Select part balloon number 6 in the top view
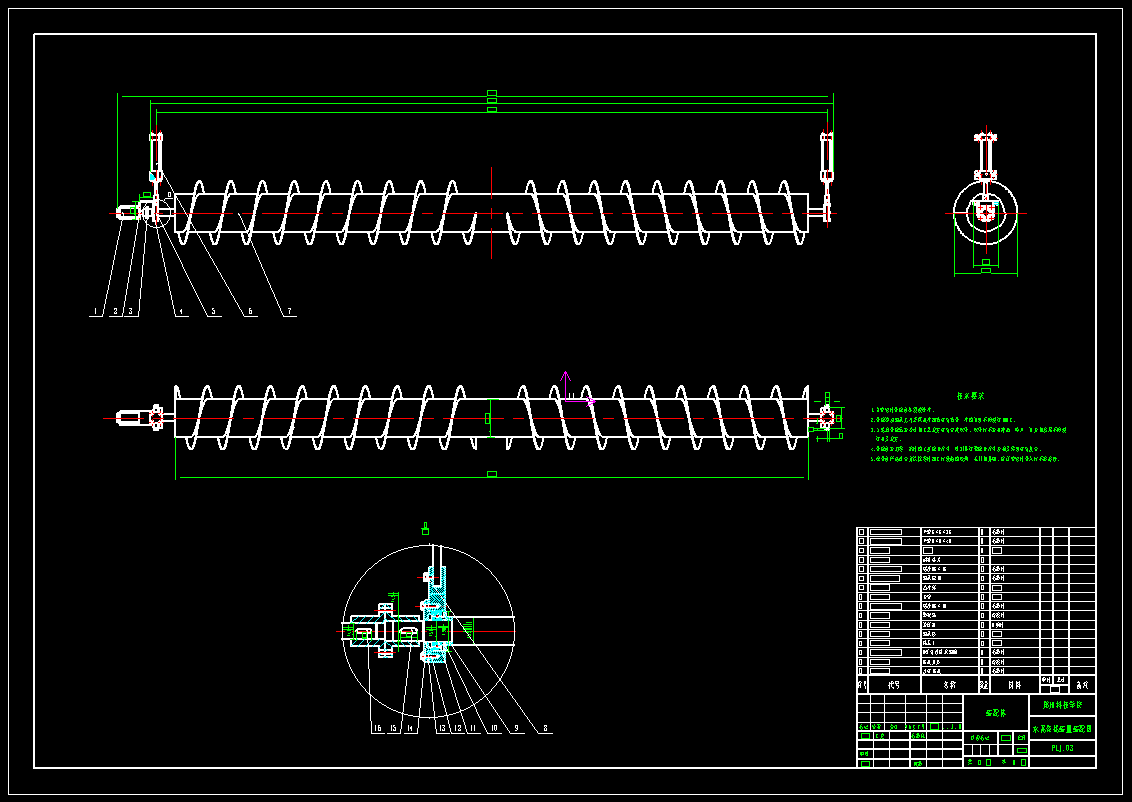Image resolution: width=1132 pixels, height=802 pixels. click(x=251, y=312)
